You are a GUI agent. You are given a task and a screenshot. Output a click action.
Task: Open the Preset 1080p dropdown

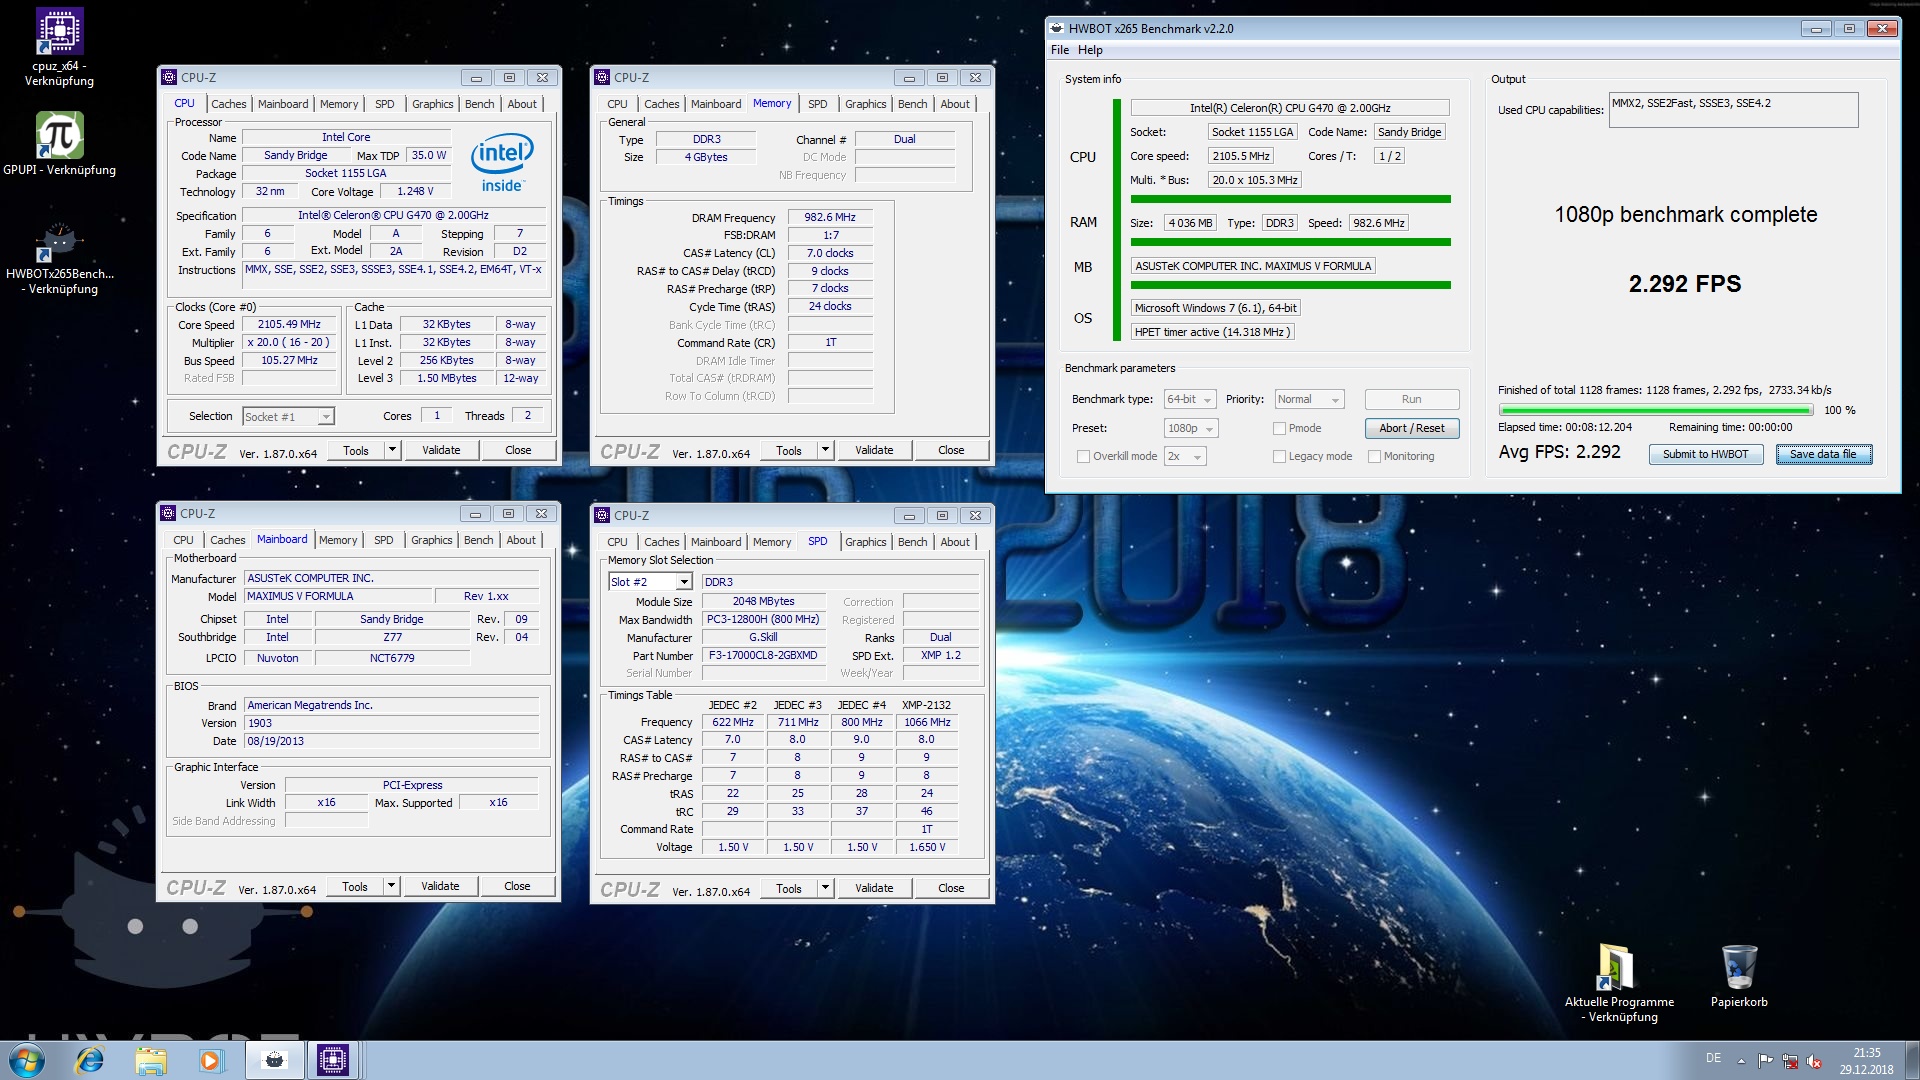[1191, 428]
